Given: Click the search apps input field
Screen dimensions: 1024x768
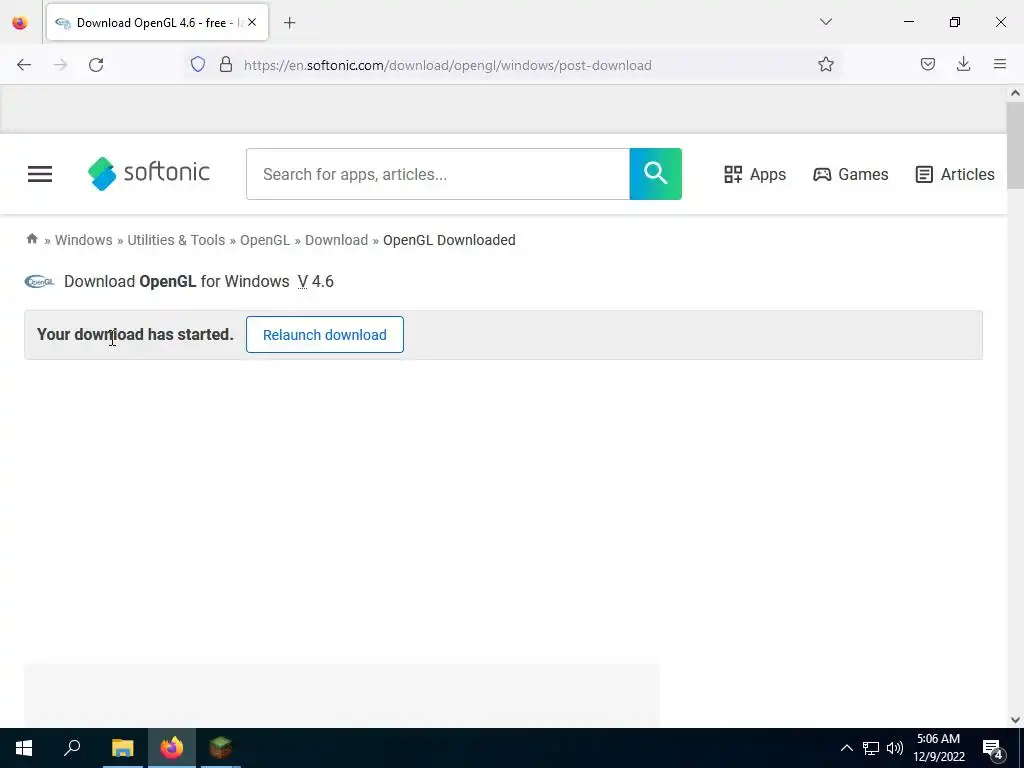Looking at the screenshot, I should [x=438, y=174].
